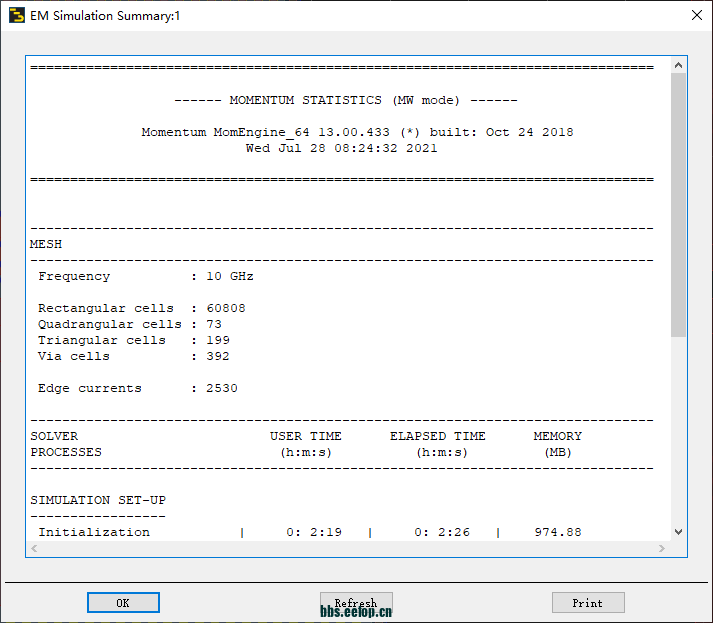Click the date 'Wed Jul 28 08:24:32 2021'
Screen dimensions: 713x623
[341, 148]
